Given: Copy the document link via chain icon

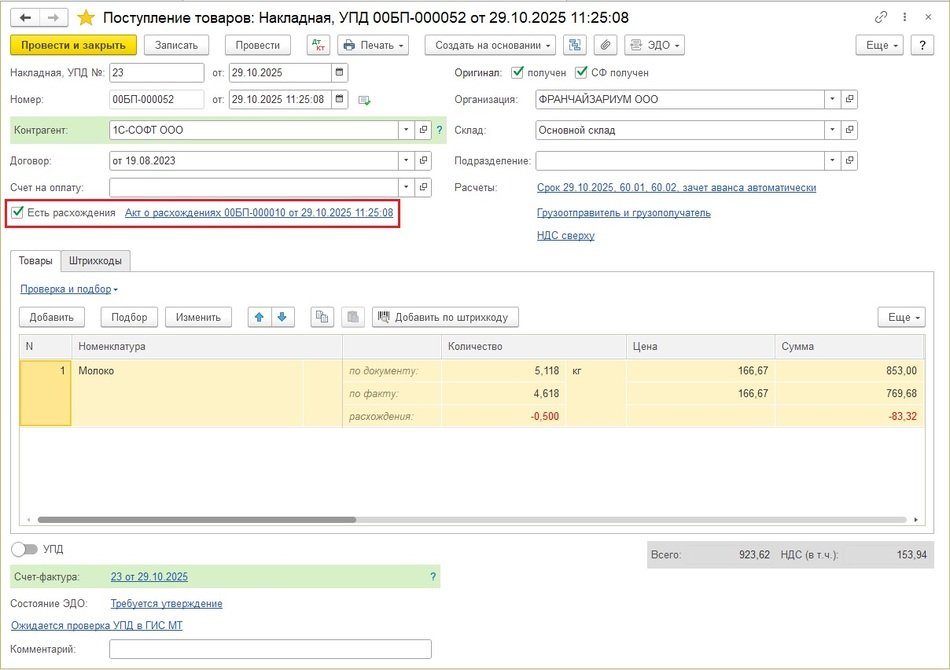Looking at the screenshot, I should (x=881, y=18).
